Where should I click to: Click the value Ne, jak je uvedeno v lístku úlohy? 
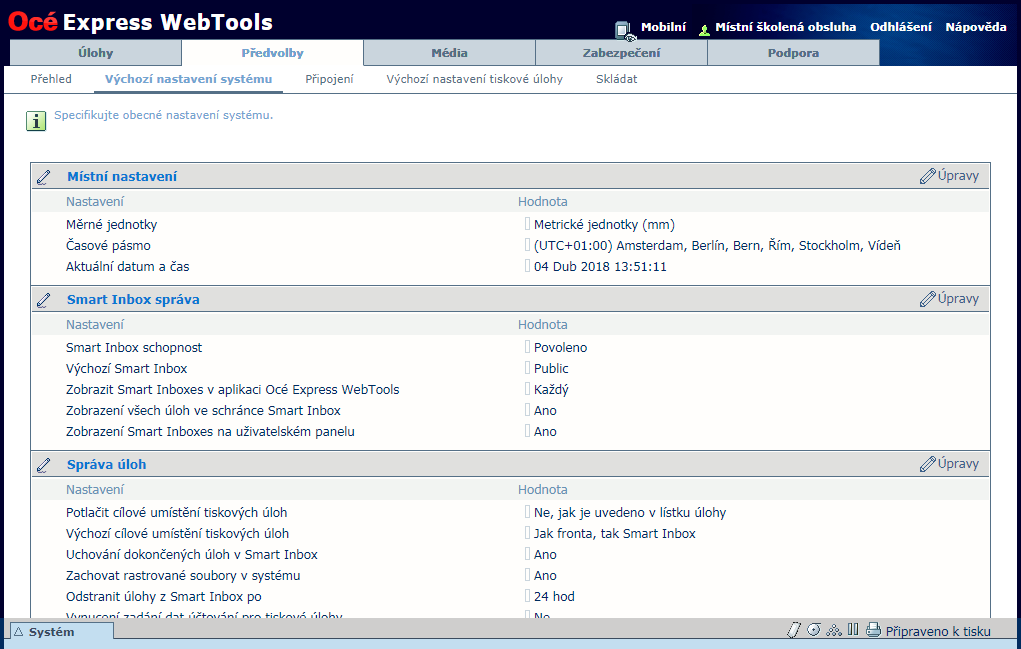click(630, 512)
